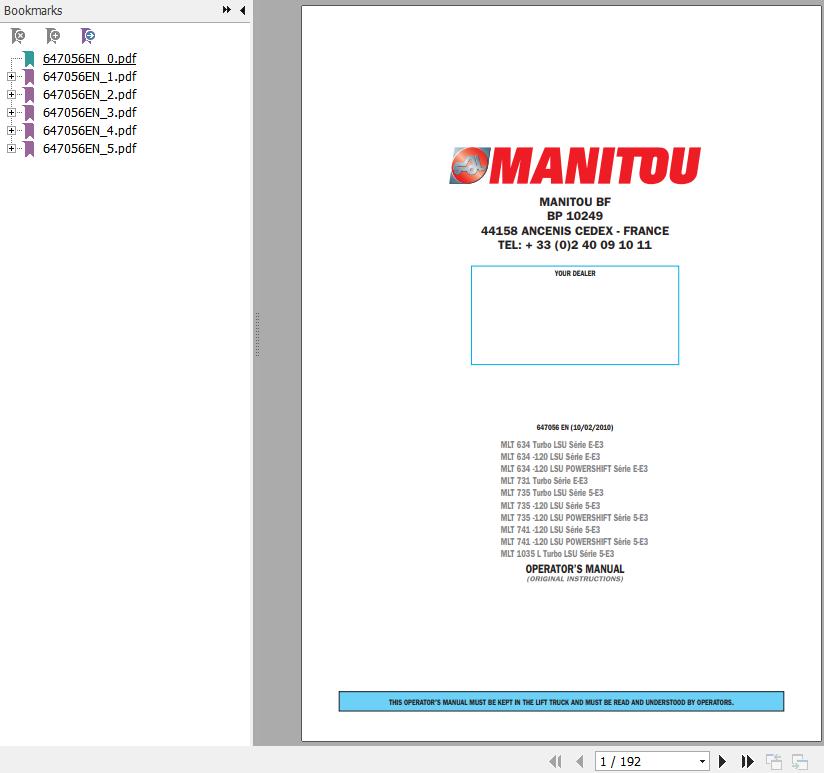The image size is (824, 773).
Task: Click the purple bookmark icon of 647056EN_5.pdf
Action: coord(29,149)
